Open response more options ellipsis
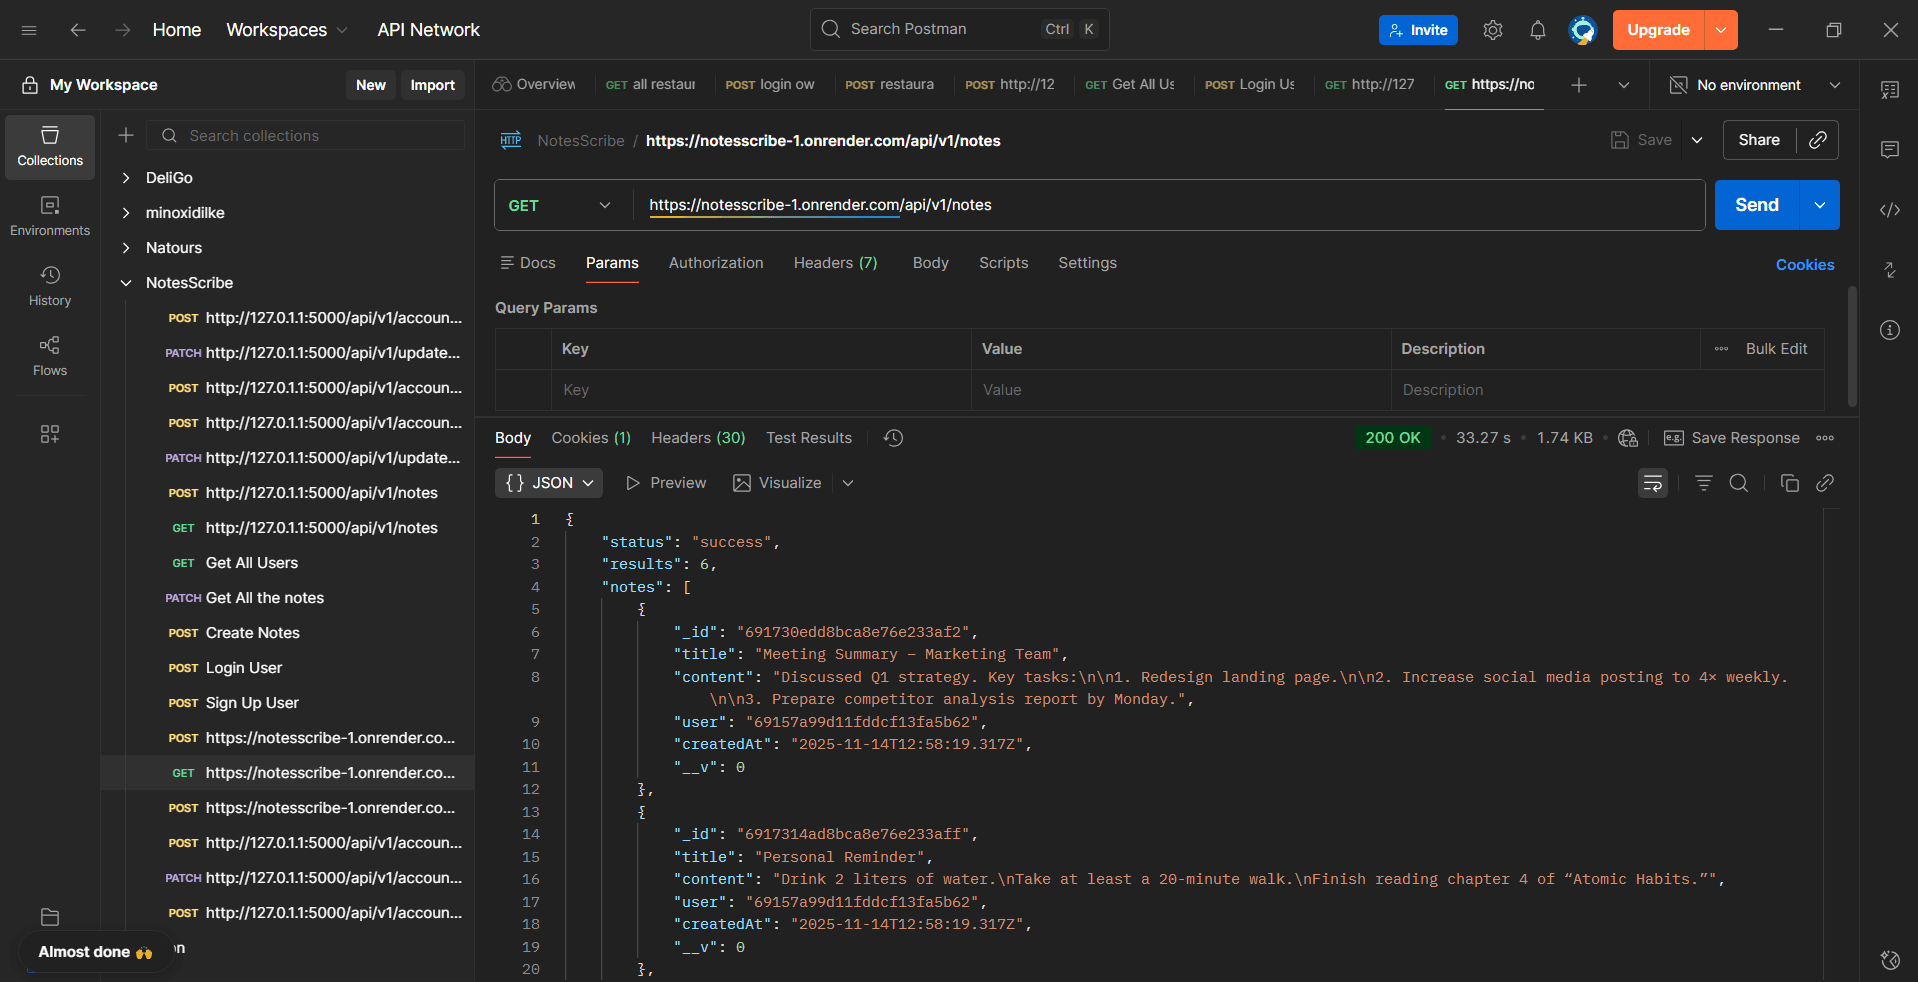The width and height of the screenshot is (1918, 982). [1825, 438]
